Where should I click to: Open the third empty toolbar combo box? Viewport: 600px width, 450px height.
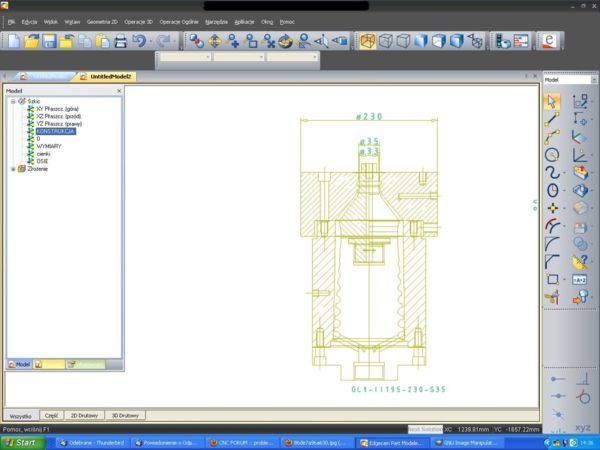(x=292, y=57)
